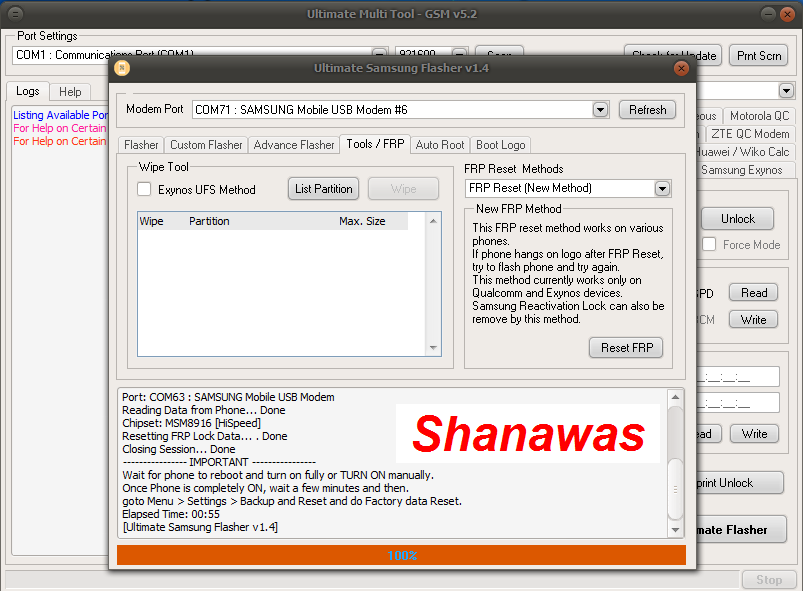Expand the dropdown right of the Flasher dialog
The width and height of the screenshot is (803, 591).
786,91
